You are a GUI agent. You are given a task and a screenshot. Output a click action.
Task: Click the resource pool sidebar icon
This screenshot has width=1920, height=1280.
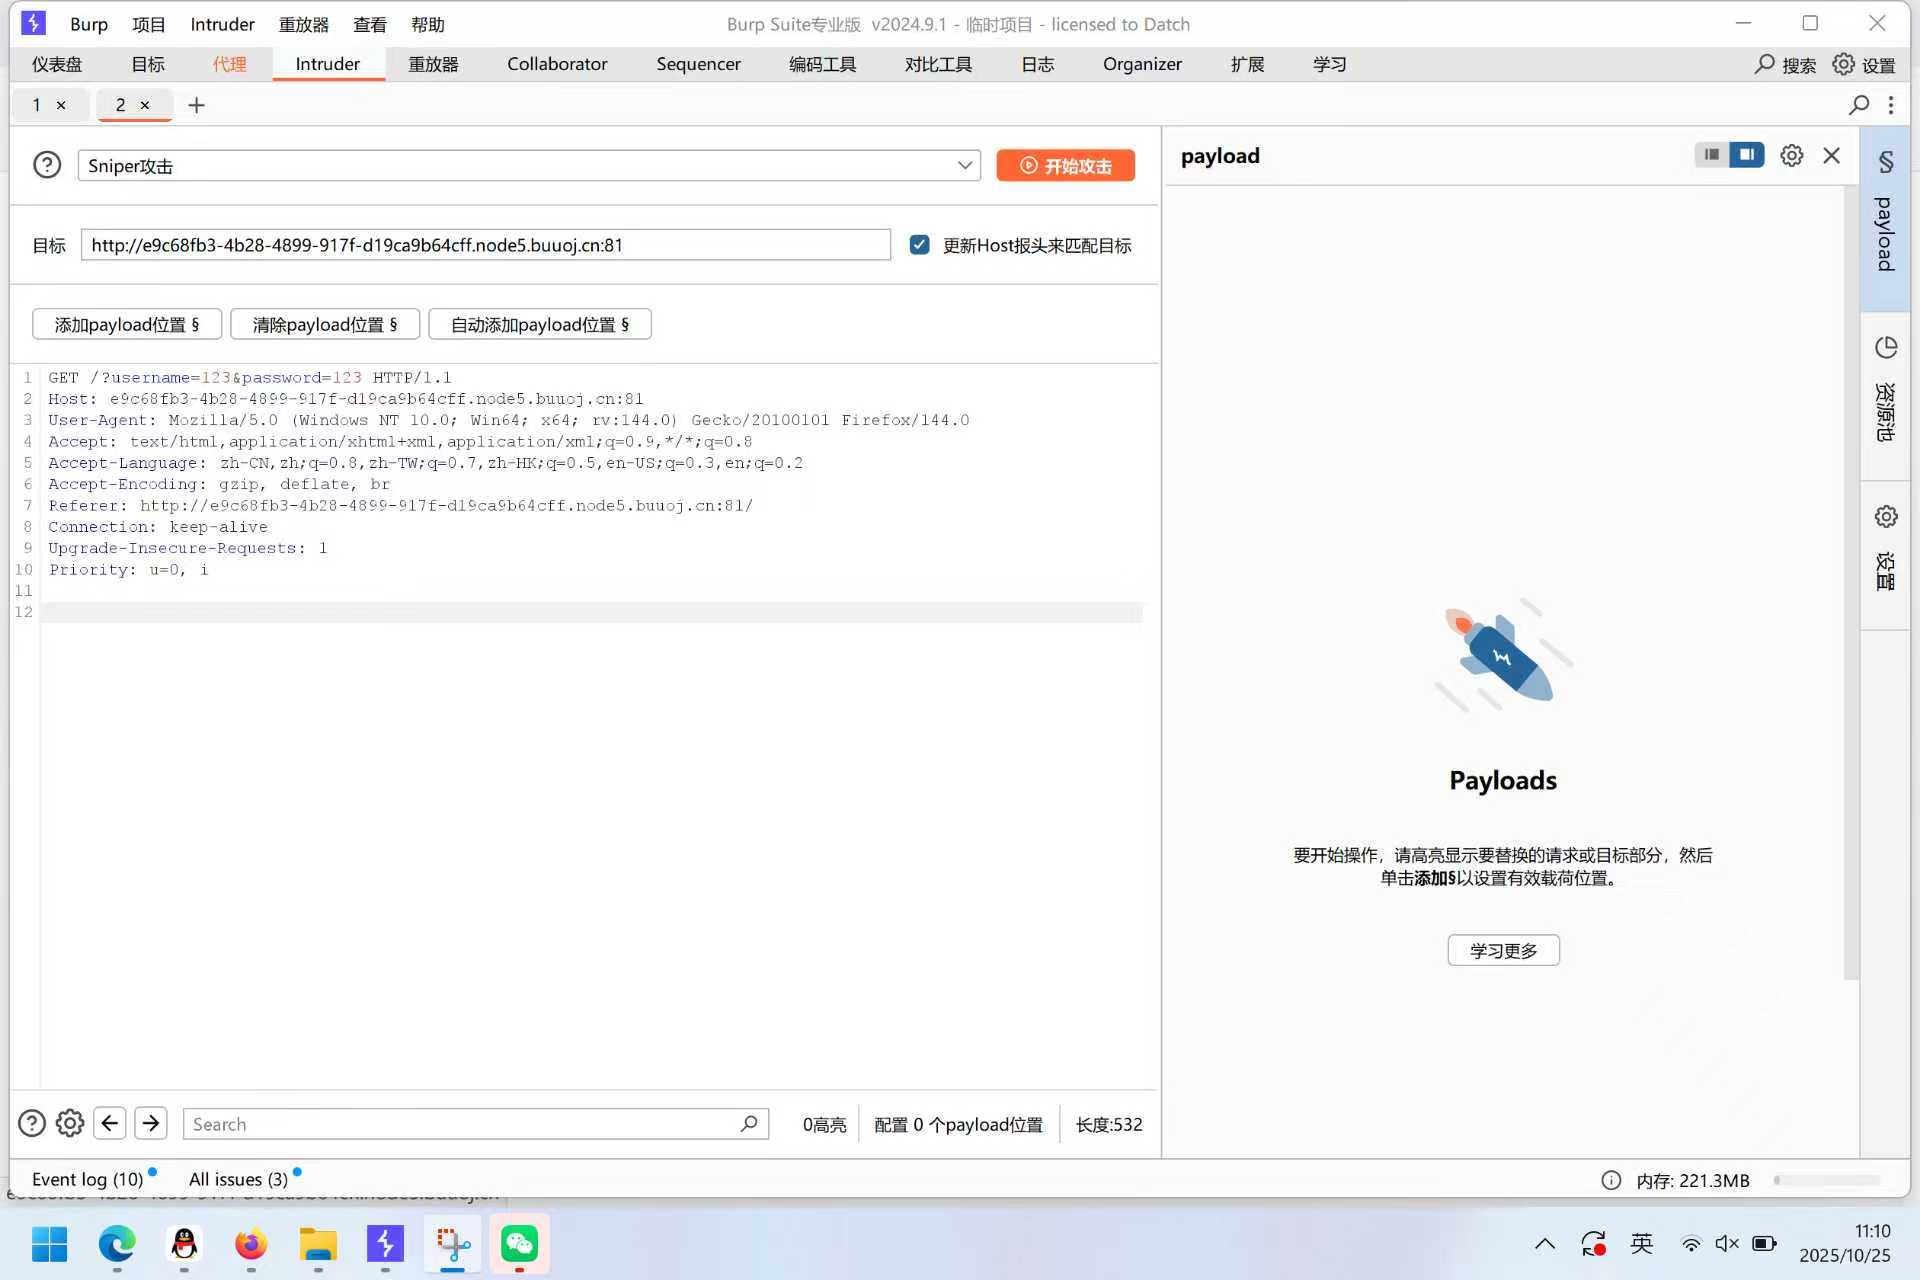[x=1885, y=348]
